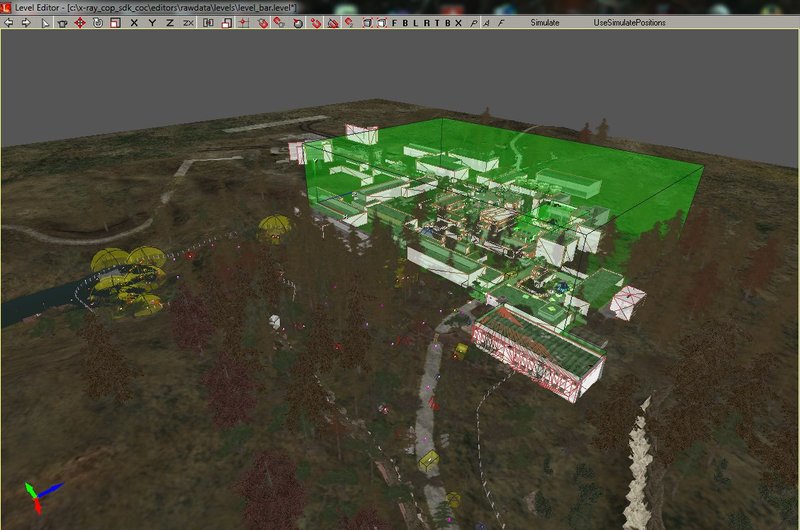Switch to Left view with L button

pyautogui.click(x=415, y=22)
